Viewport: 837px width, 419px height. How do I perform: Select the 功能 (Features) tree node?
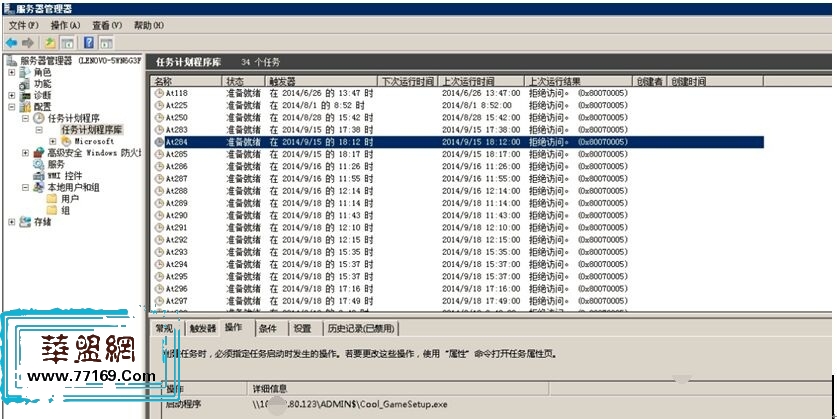point(42,84)
